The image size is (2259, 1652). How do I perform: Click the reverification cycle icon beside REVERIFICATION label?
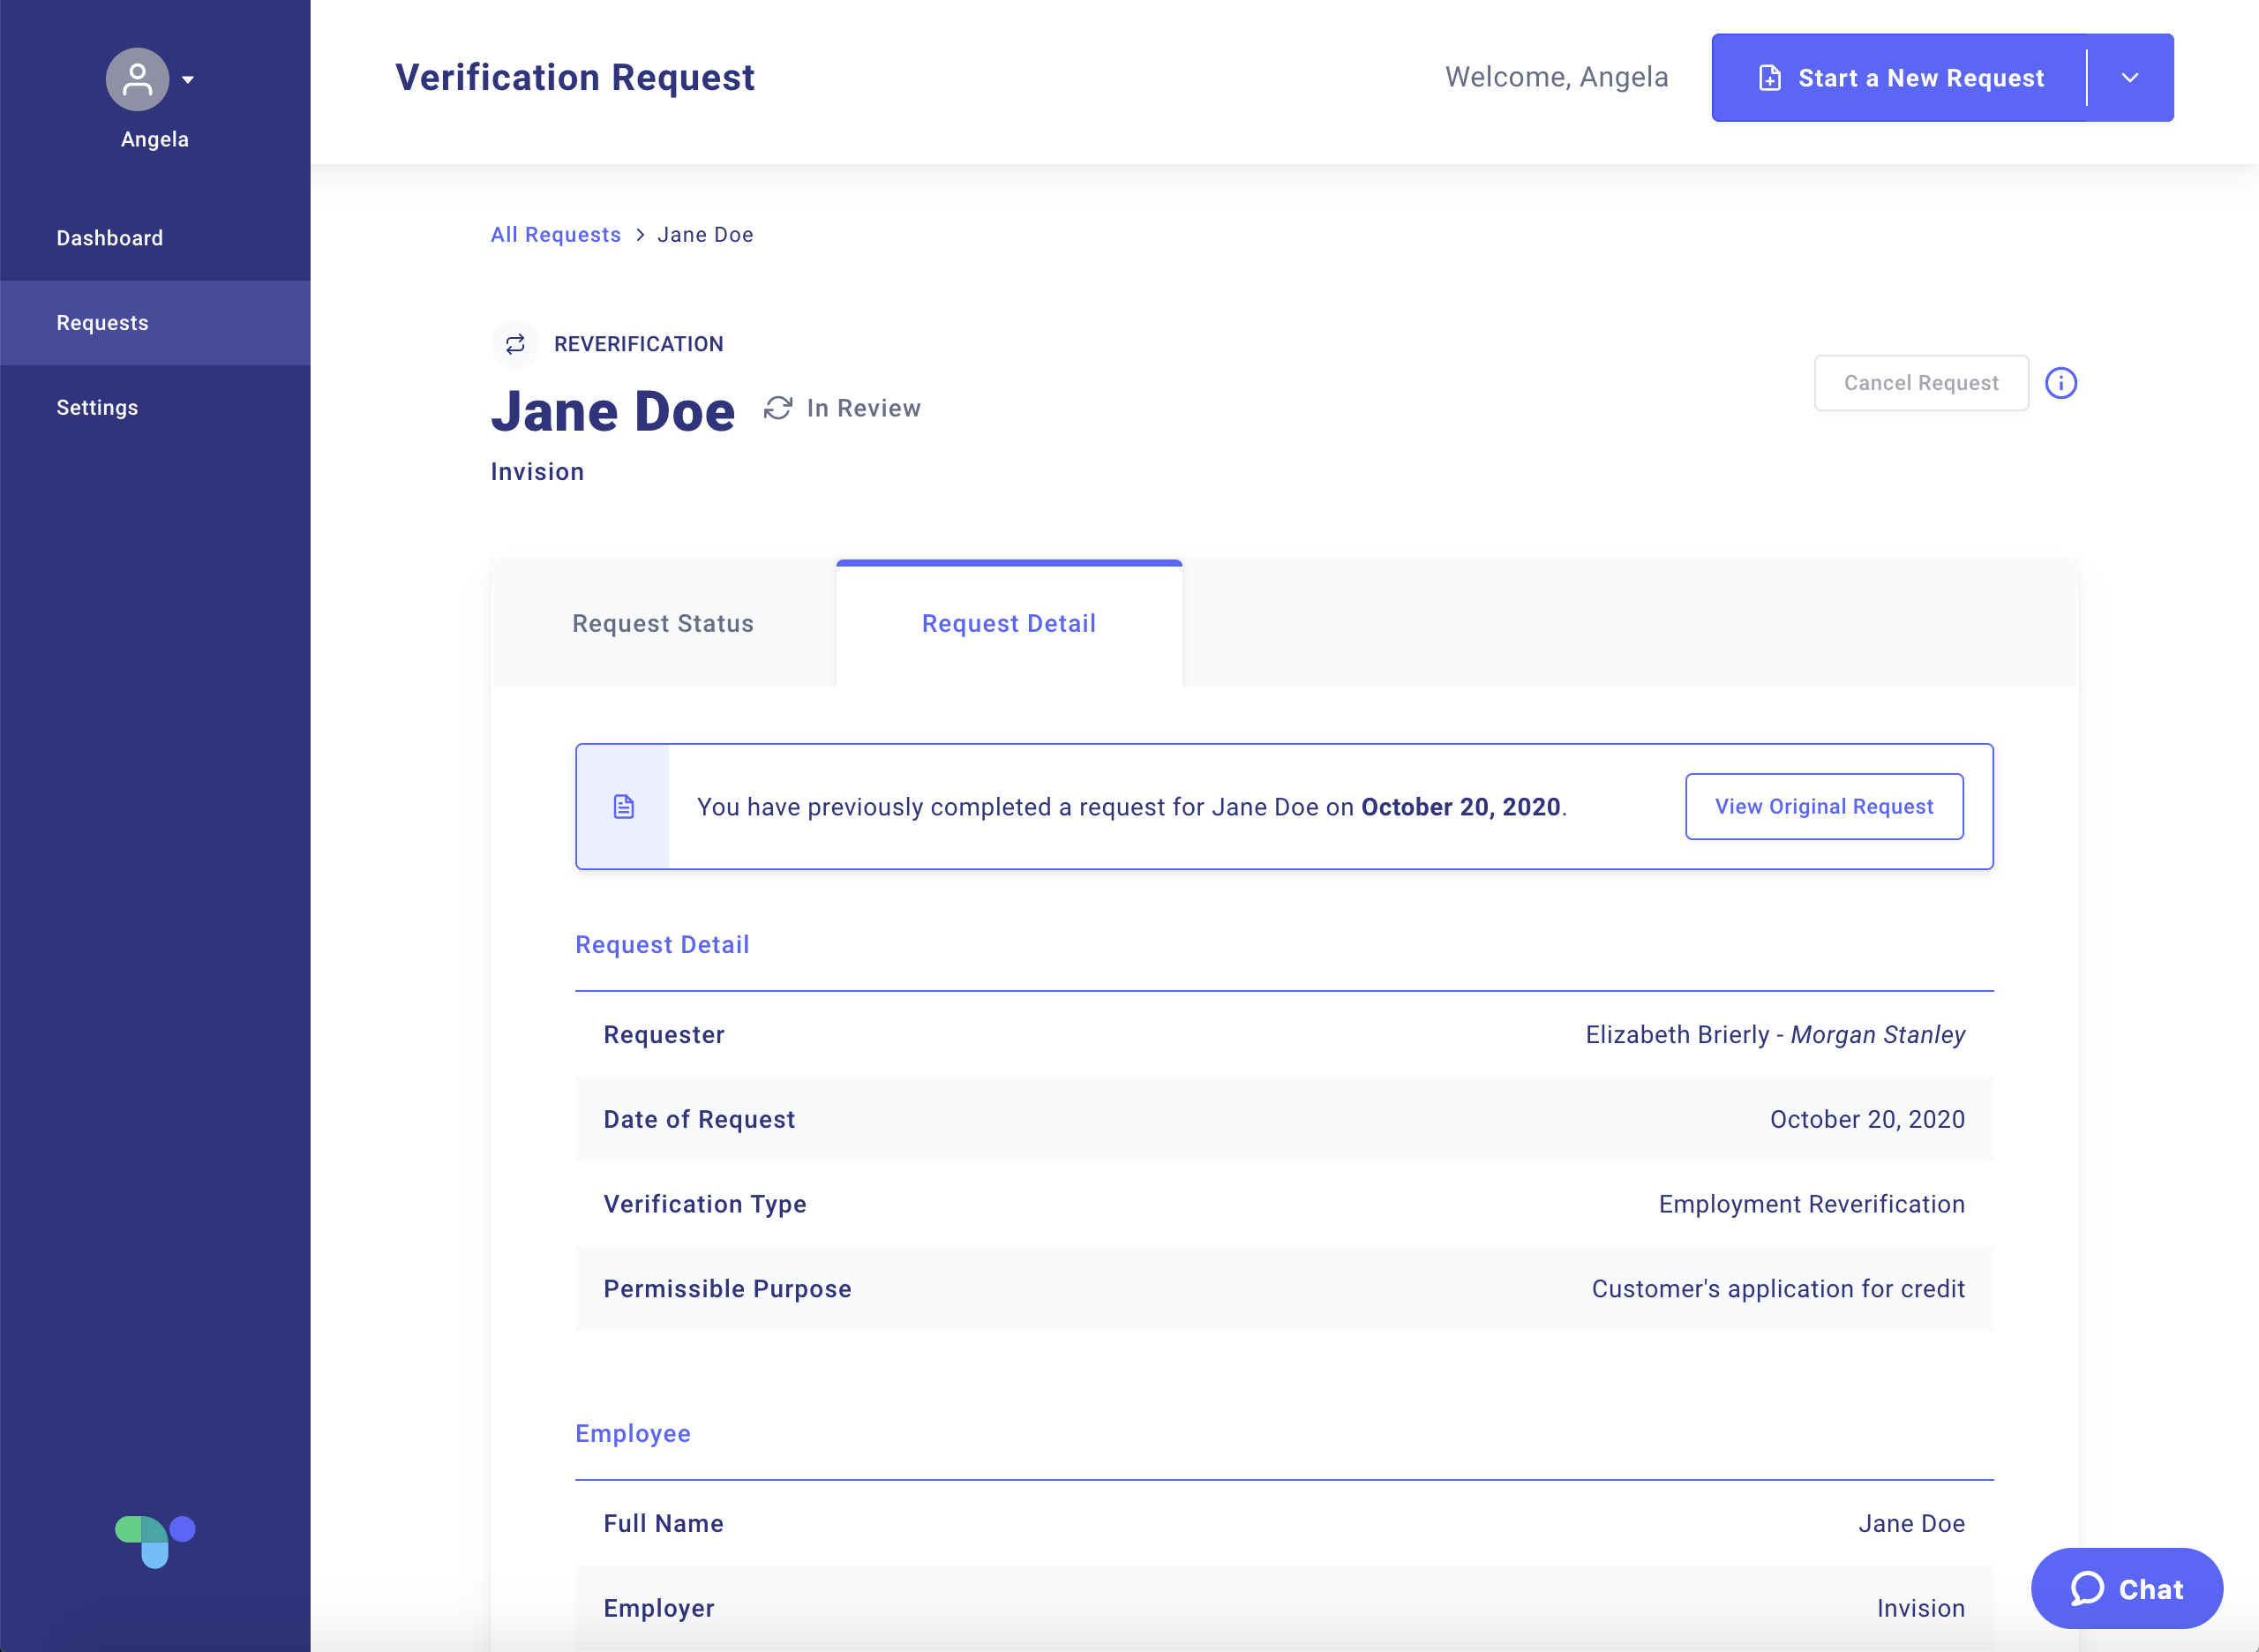click(x=514, y=343)
